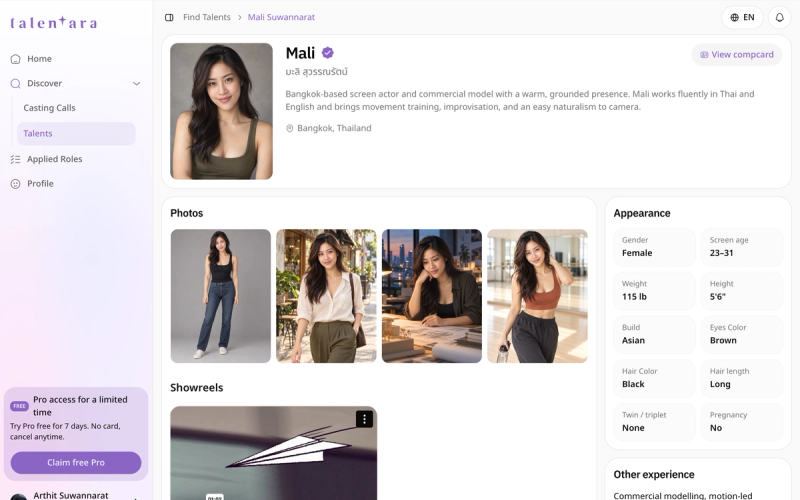Click the globe language icon
This screenshot has height=500, width=800.
click(734, 17)
